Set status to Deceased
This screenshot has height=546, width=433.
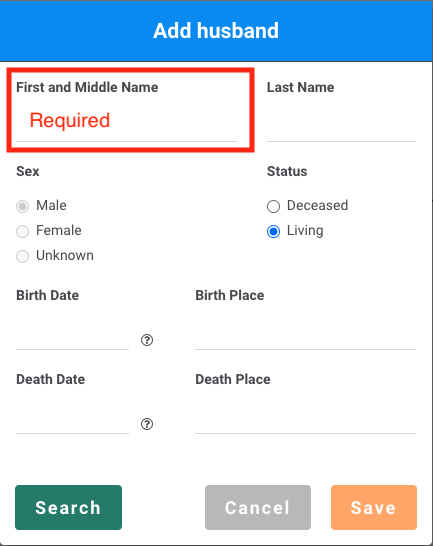(273, 206)
